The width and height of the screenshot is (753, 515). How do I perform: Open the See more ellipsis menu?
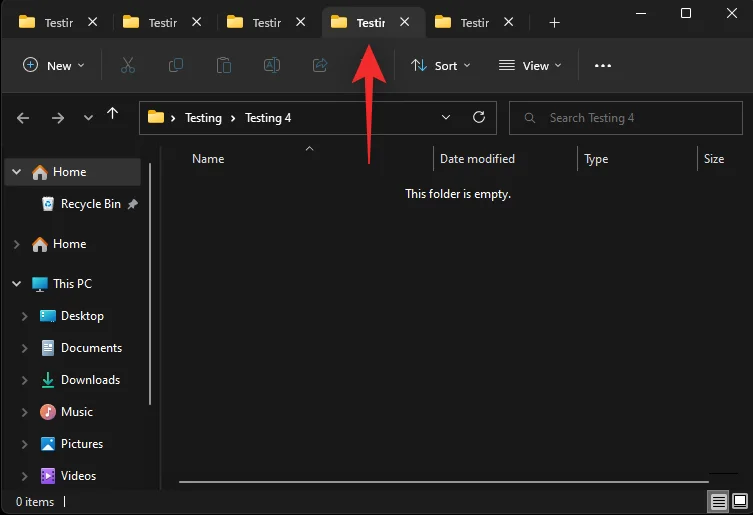point(602,65)
